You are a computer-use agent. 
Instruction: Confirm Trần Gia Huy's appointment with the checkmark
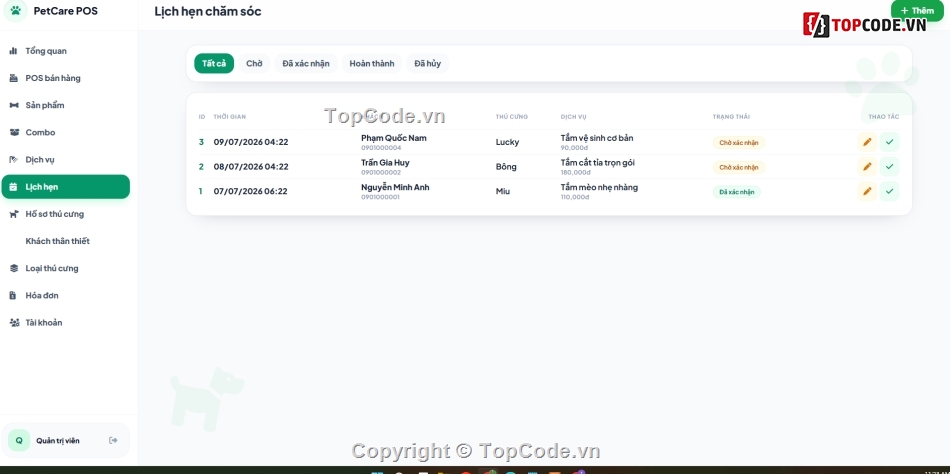point(889,167)
